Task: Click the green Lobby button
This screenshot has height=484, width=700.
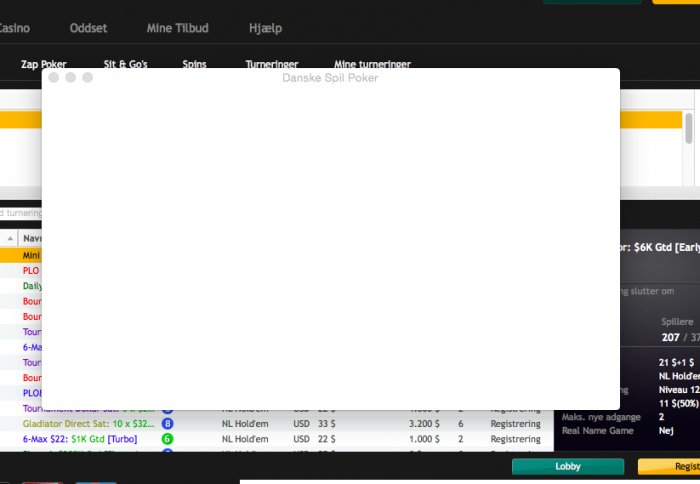Action: point(568,466)
